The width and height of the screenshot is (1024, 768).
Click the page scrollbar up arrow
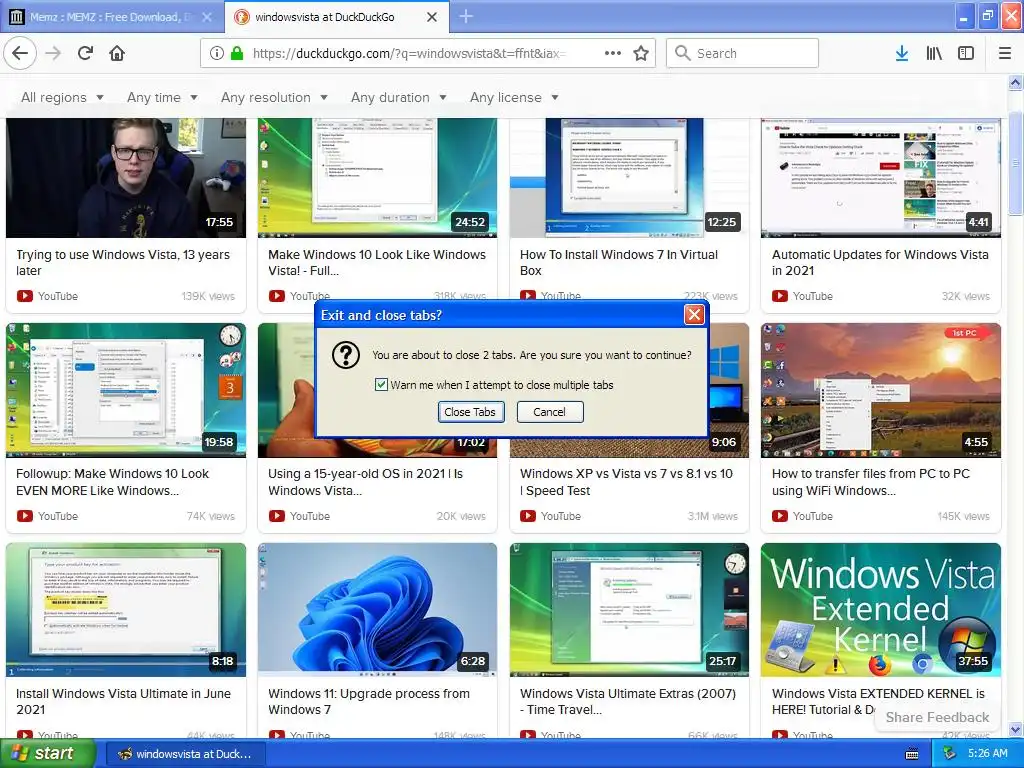(x=1016, y=82)
